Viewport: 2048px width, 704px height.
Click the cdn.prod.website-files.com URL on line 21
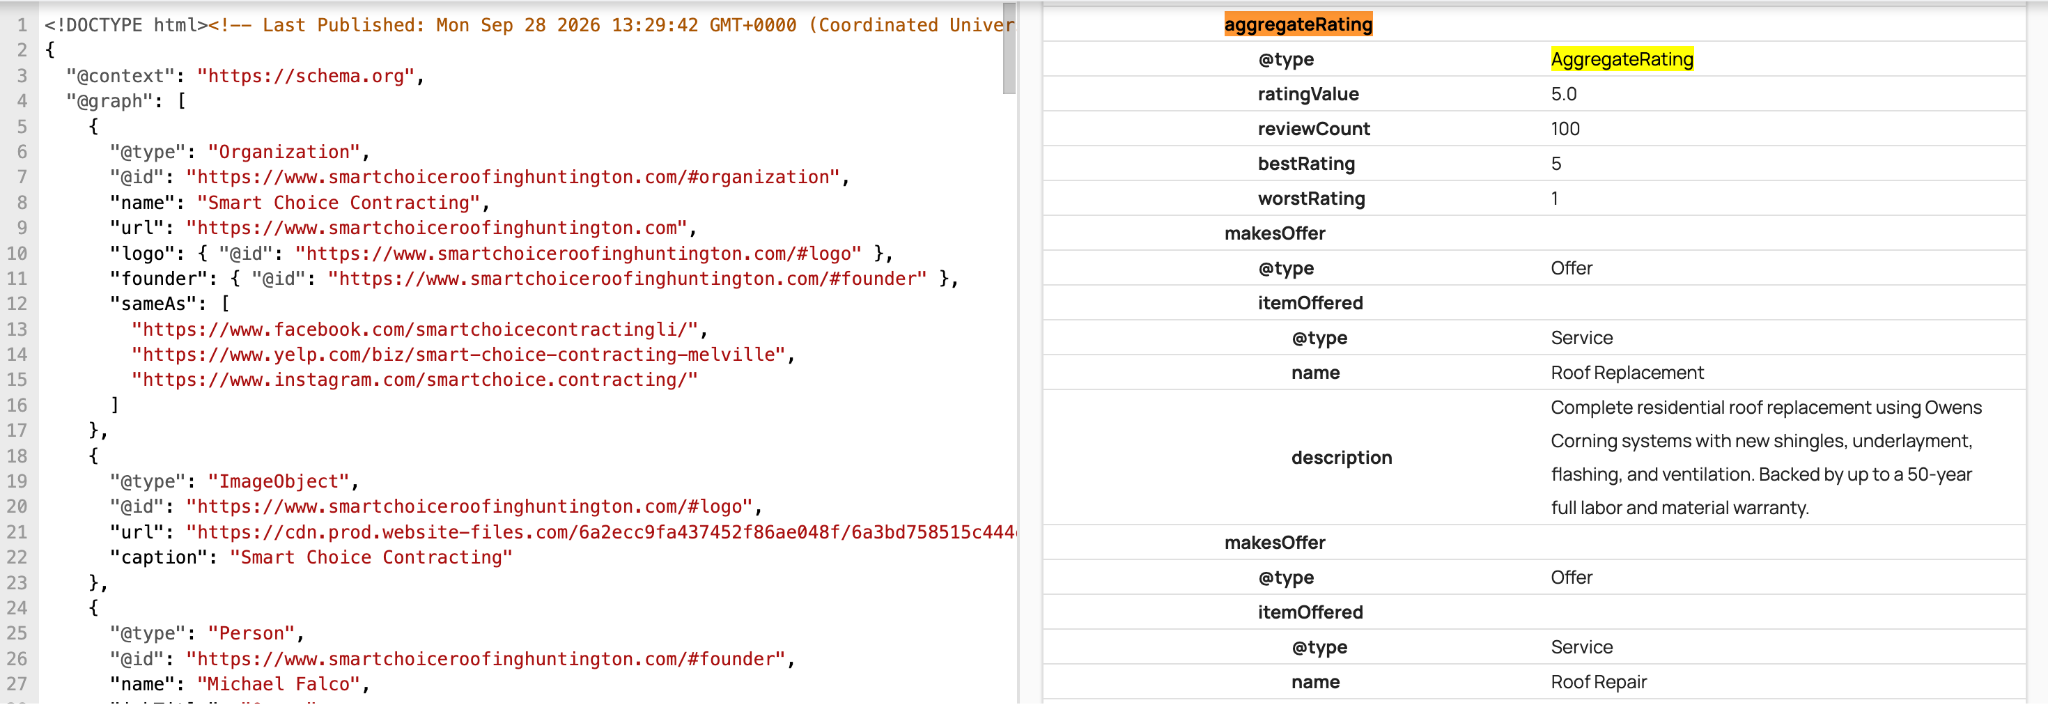tap(601, 532)
